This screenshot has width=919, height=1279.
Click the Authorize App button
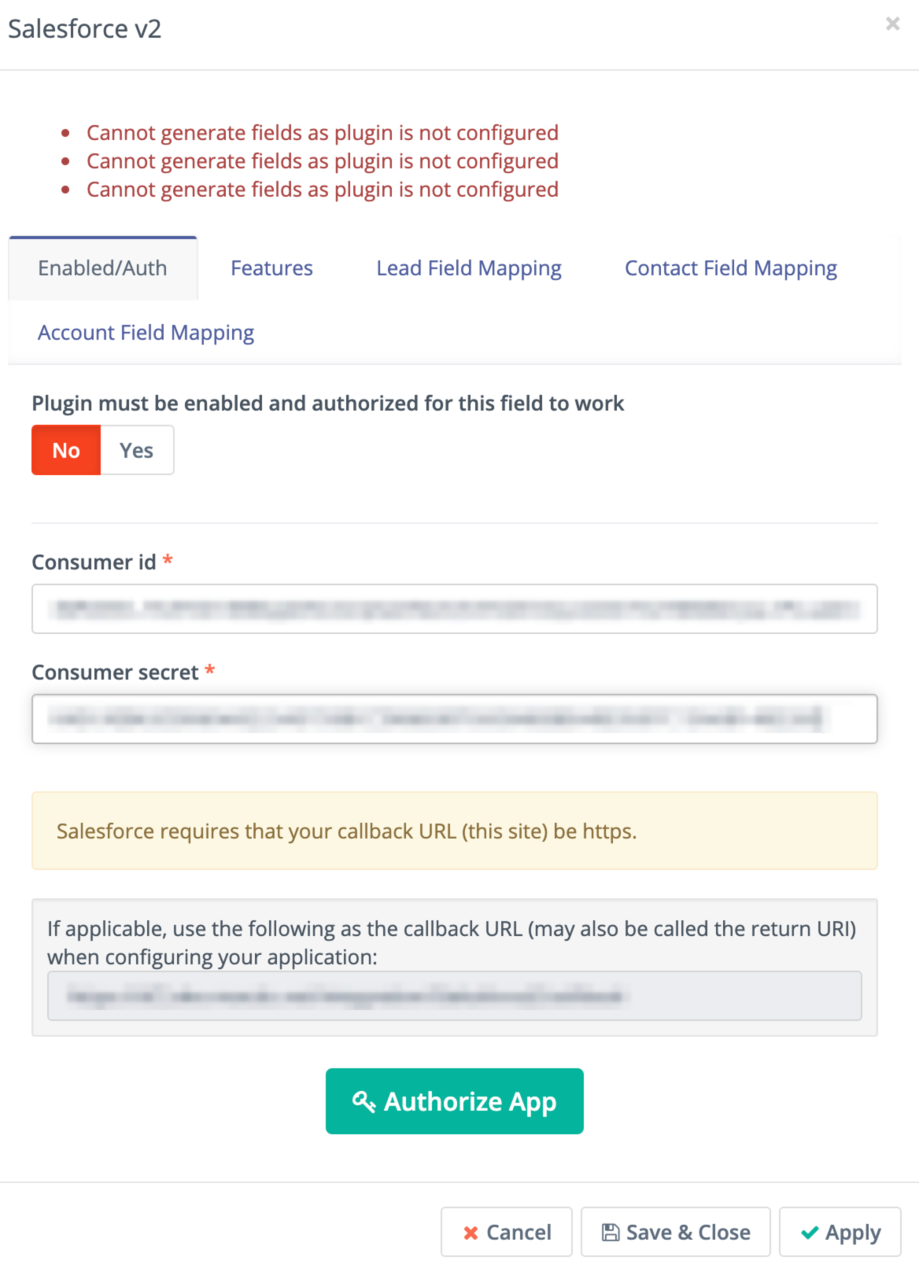tap(454, 1101)
